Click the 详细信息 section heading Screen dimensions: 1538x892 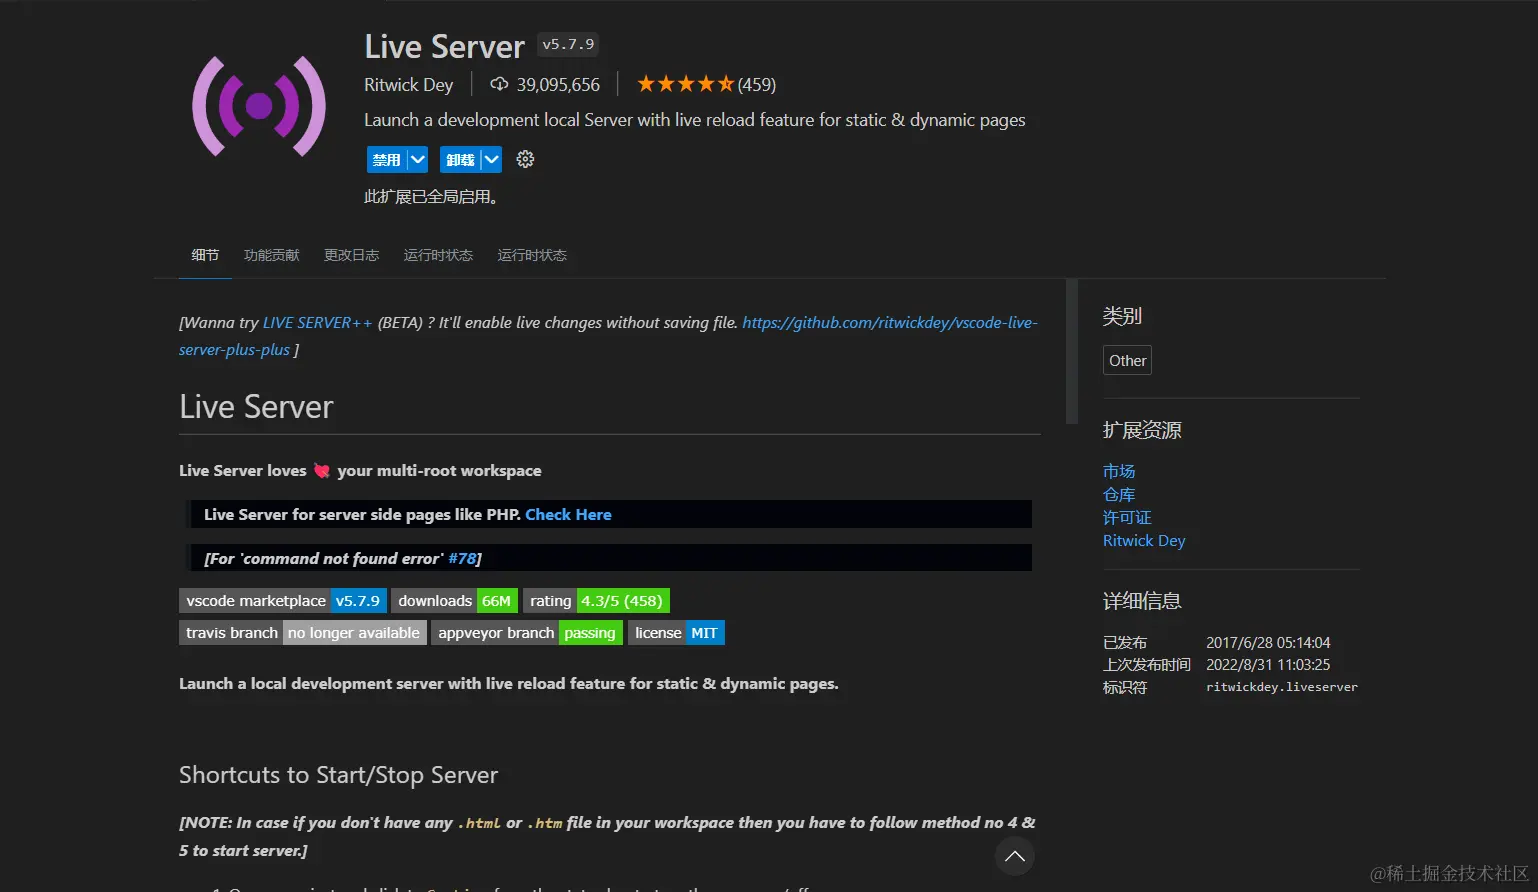click(x=1142, y=601)
